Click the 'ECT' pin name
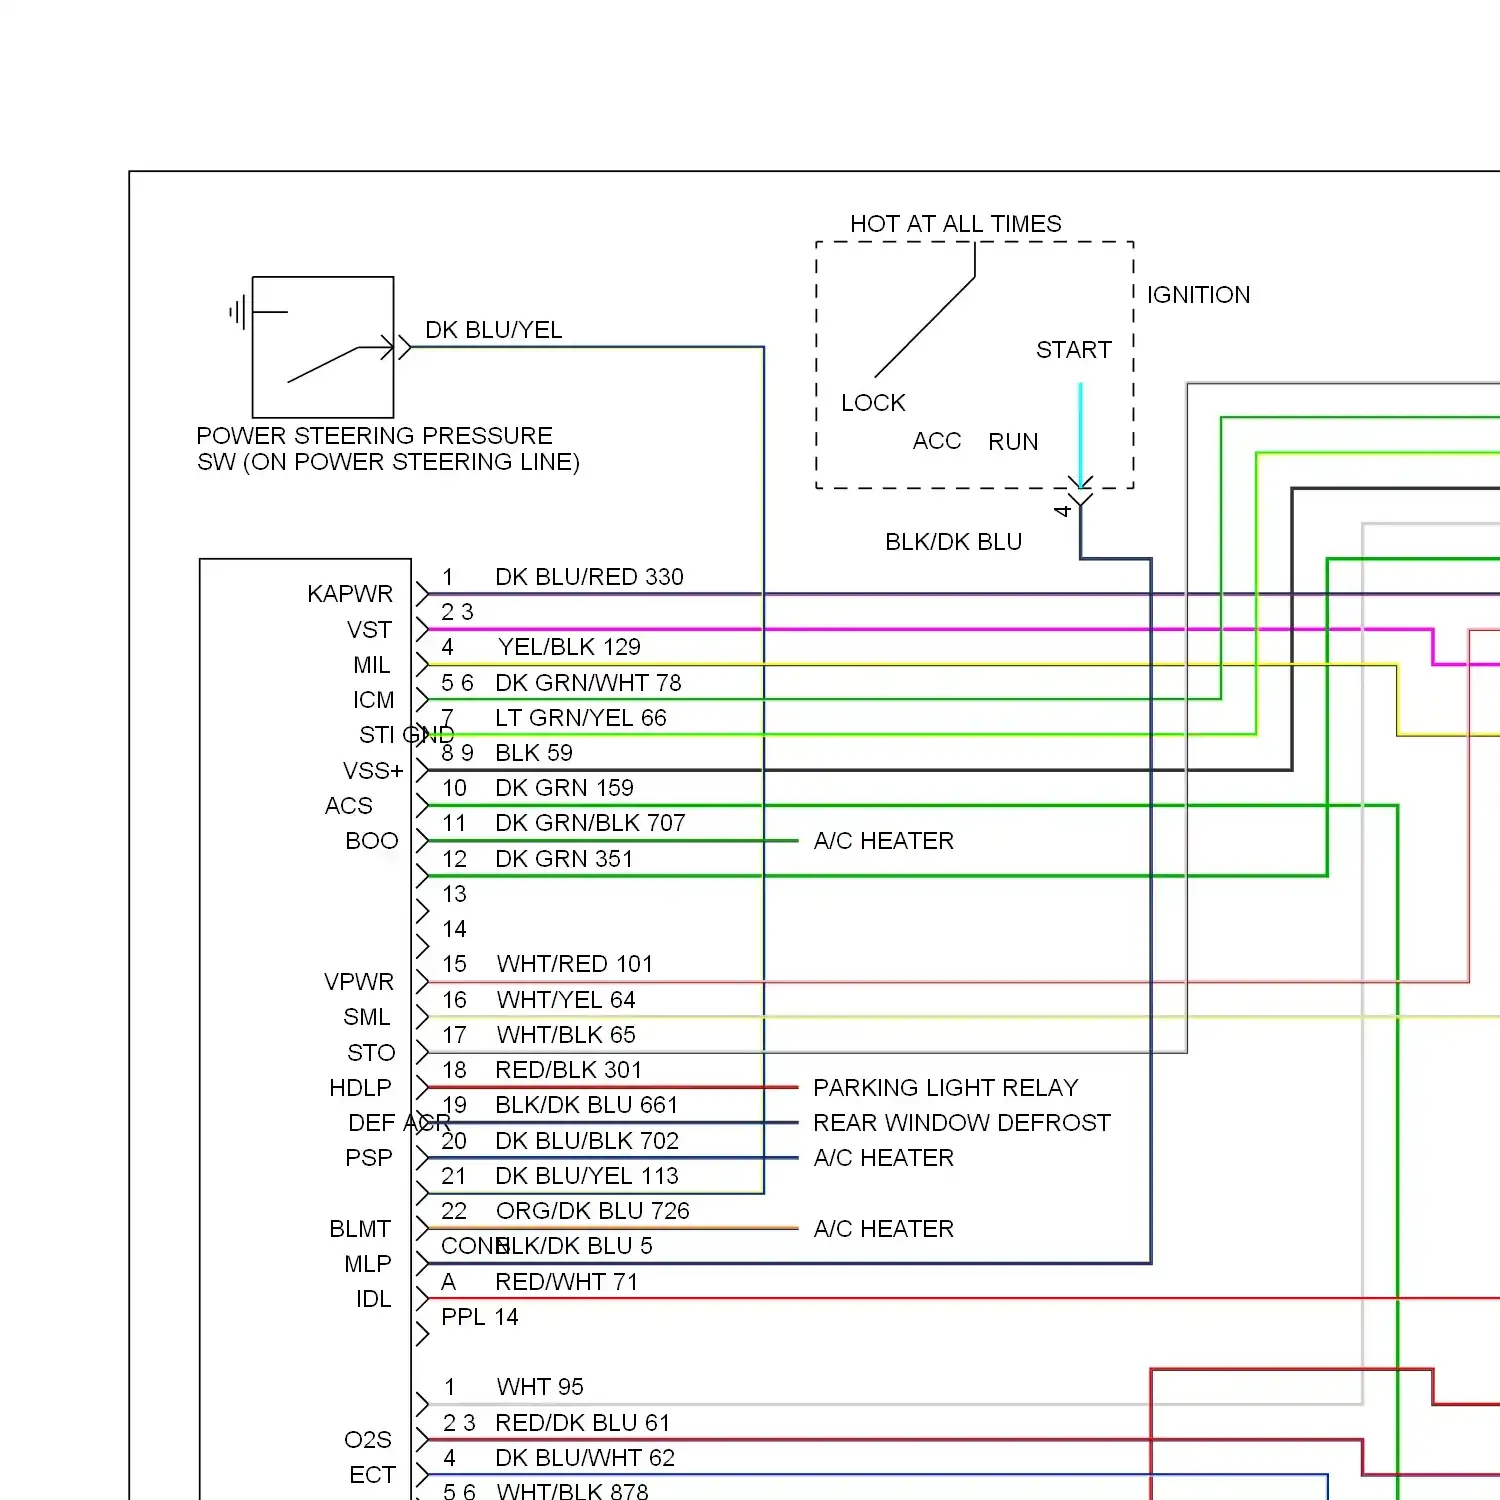The height and width of the screenshot is (1500, 1500). pyautogui.click(x=372, y=1475)
